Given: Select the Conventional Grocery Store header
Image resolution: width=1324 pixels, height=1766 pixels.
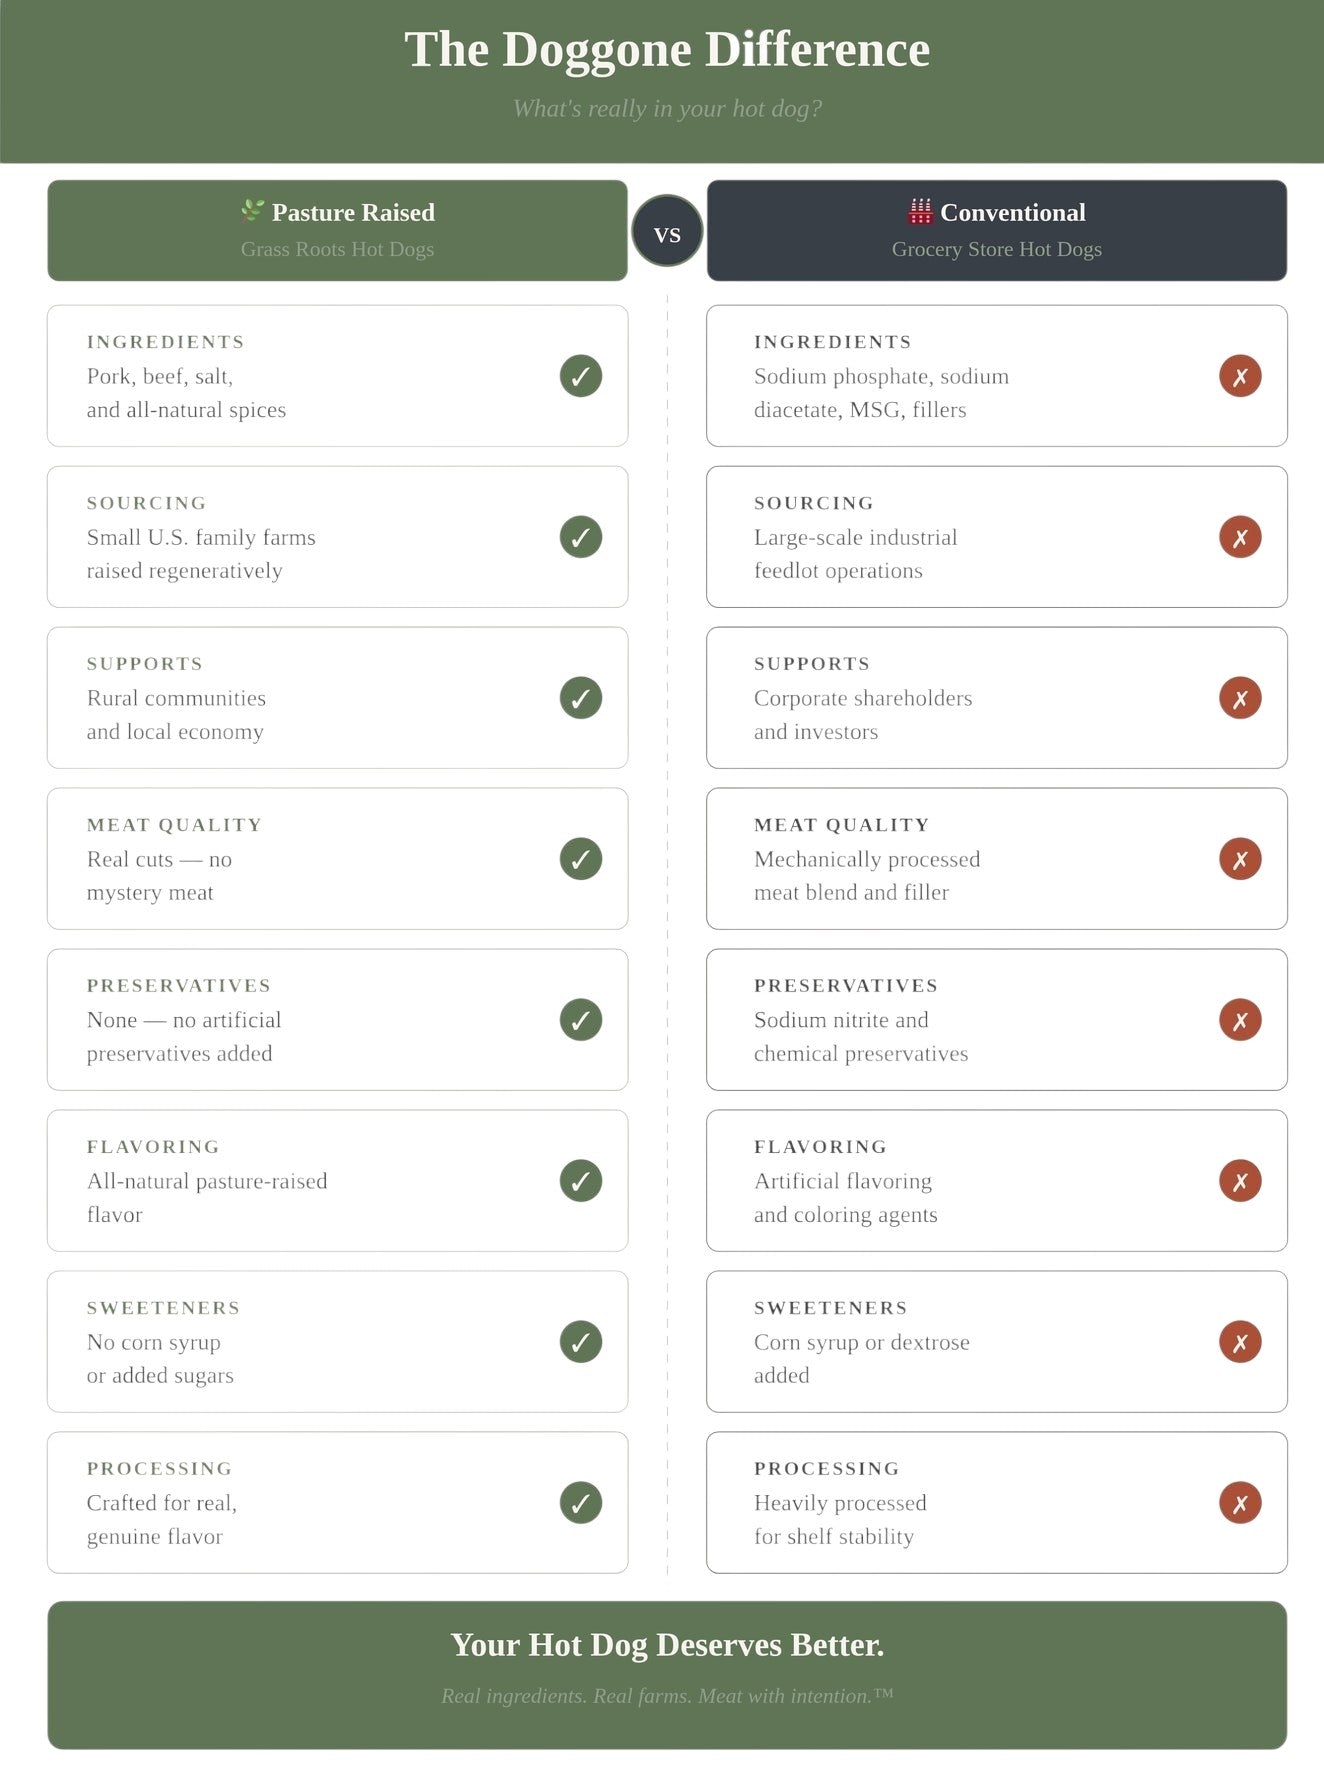Looking at the screenshot, I should [x=997, y=230].
